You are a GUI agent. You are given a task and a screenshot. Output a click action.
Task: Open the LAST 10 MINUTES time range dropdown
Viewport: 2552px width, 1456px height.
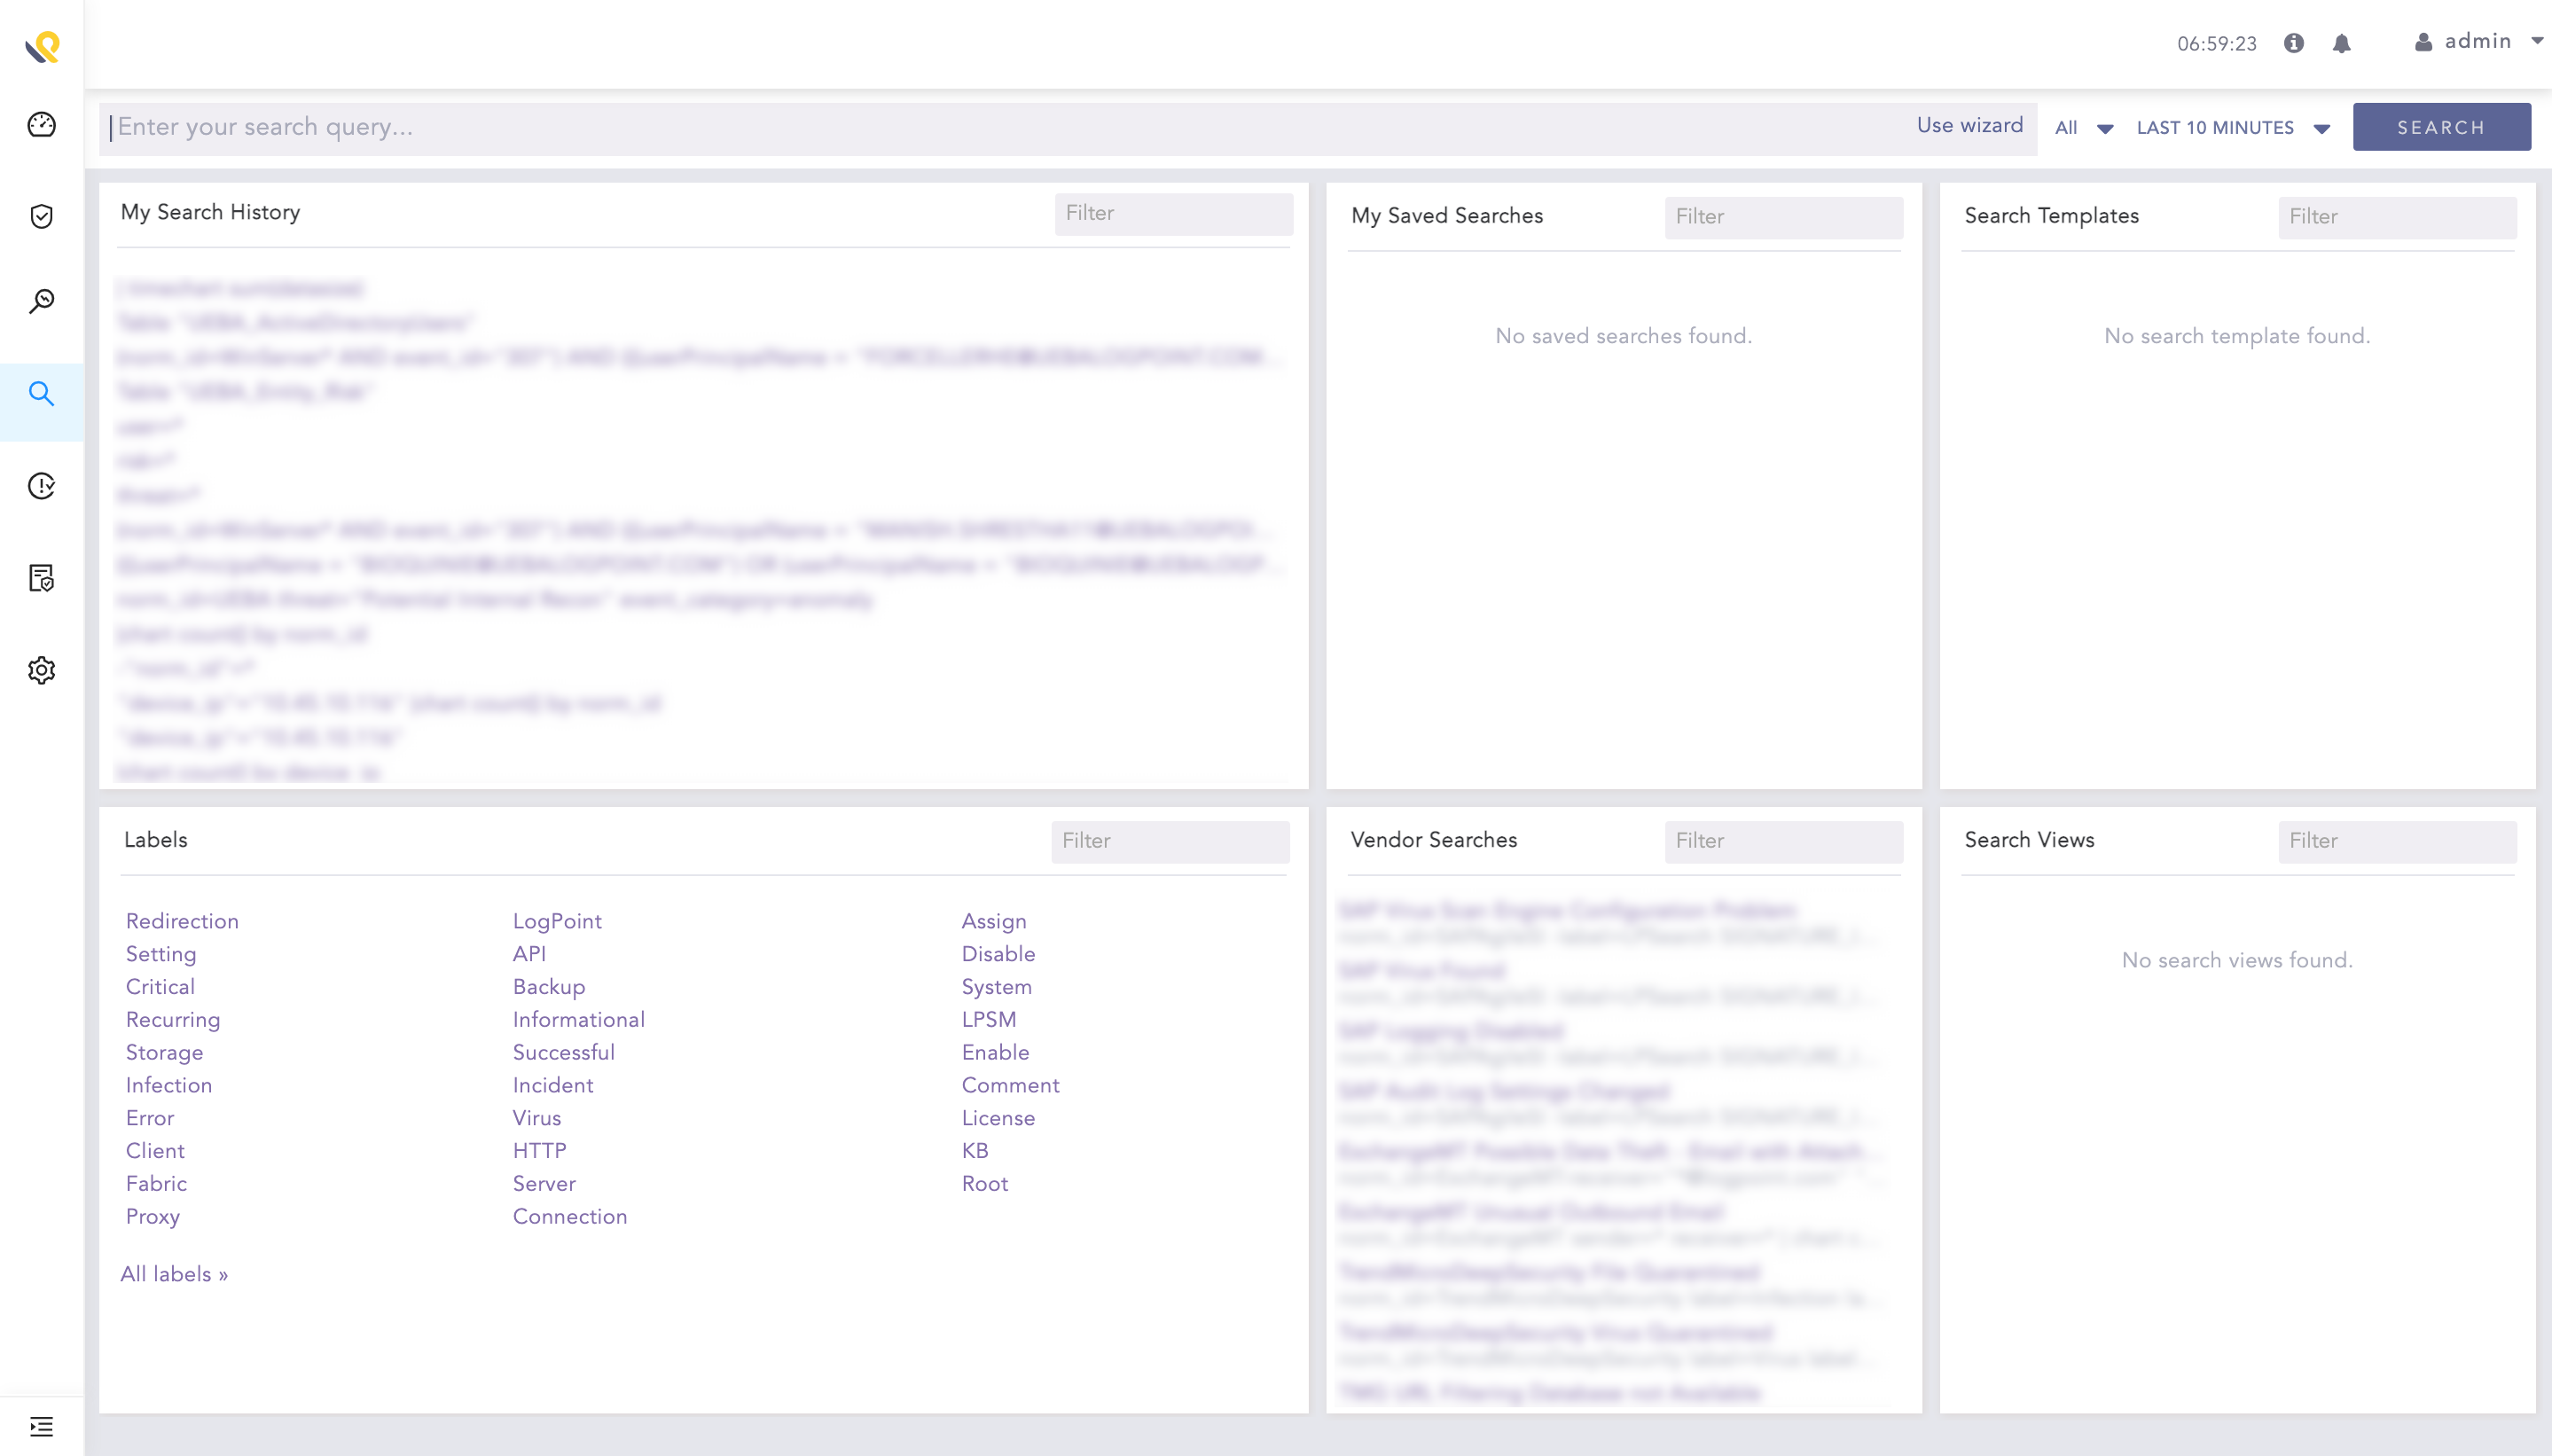(x=2232, y=127)
